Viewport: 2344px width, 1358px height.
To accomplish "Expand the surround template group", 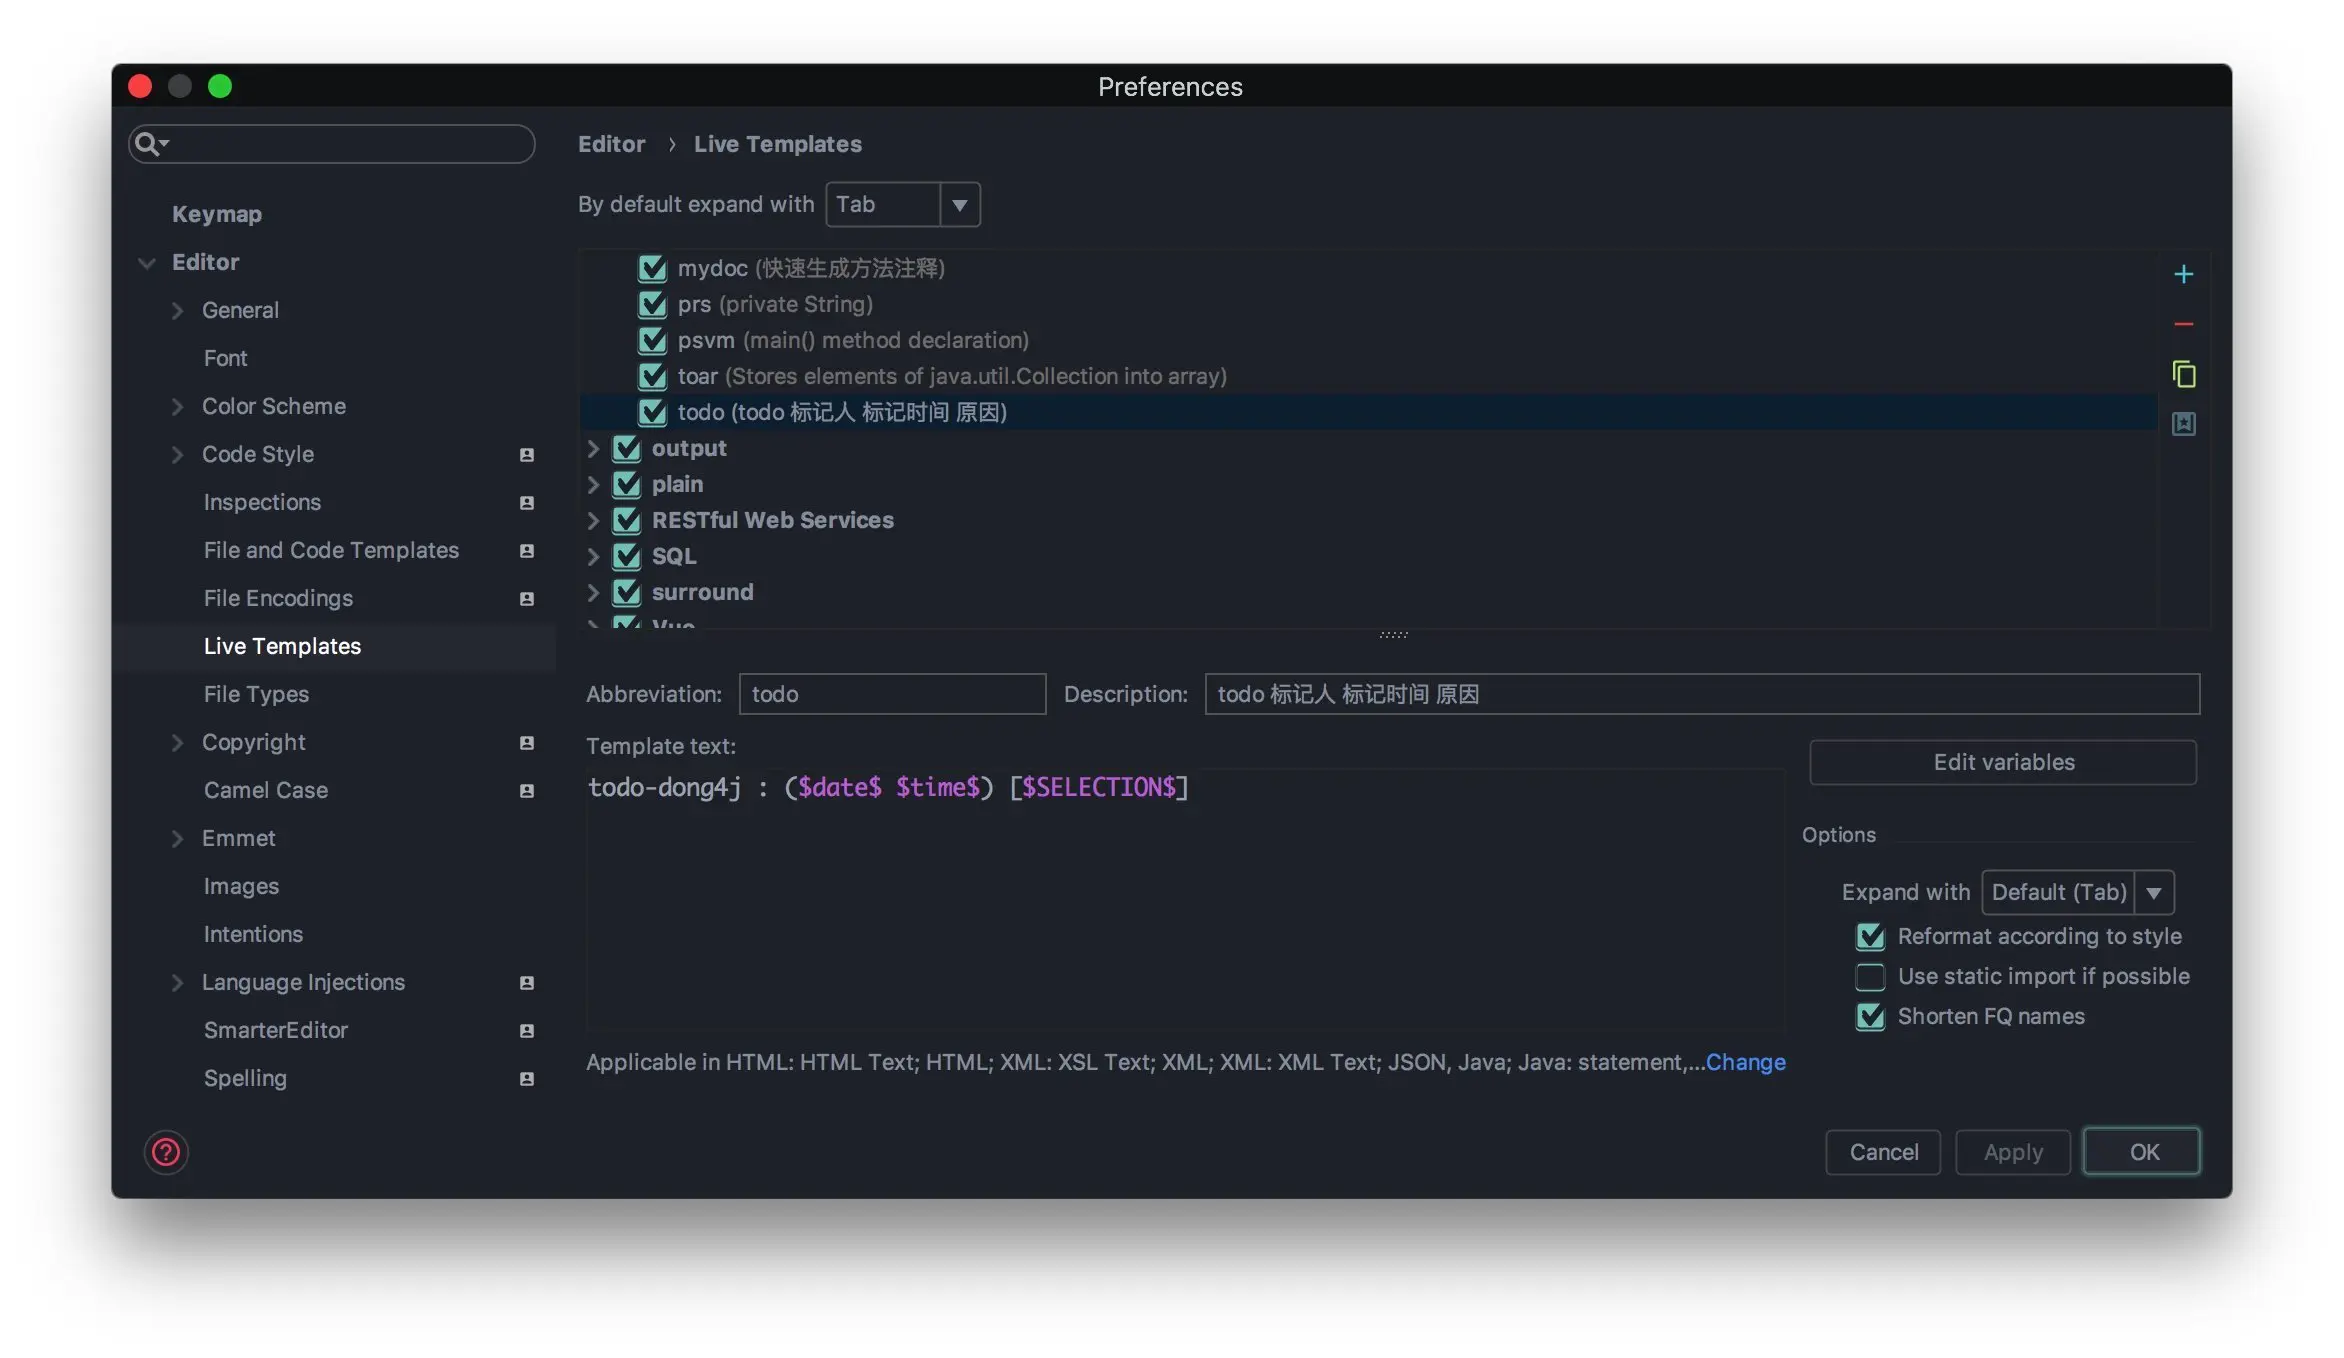I will coord(593,593).
